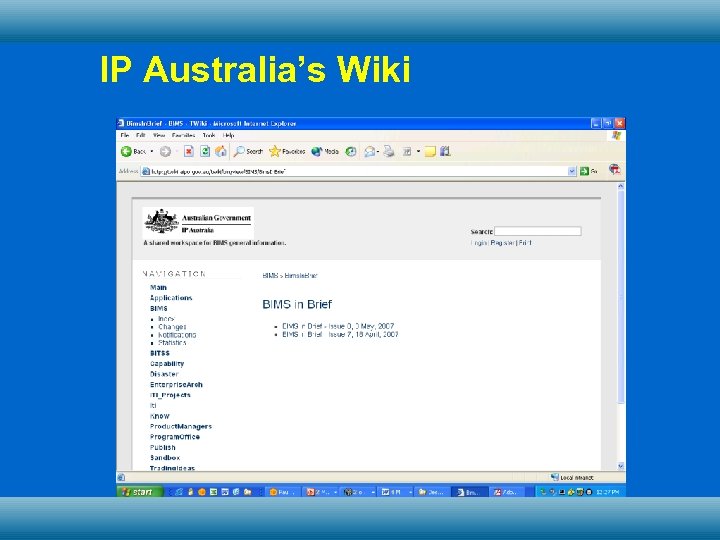Image resolution: width=720 pixels, height=540 pixels.
Task: Click the Refresh page icon
Action: (x=205, y=152)
